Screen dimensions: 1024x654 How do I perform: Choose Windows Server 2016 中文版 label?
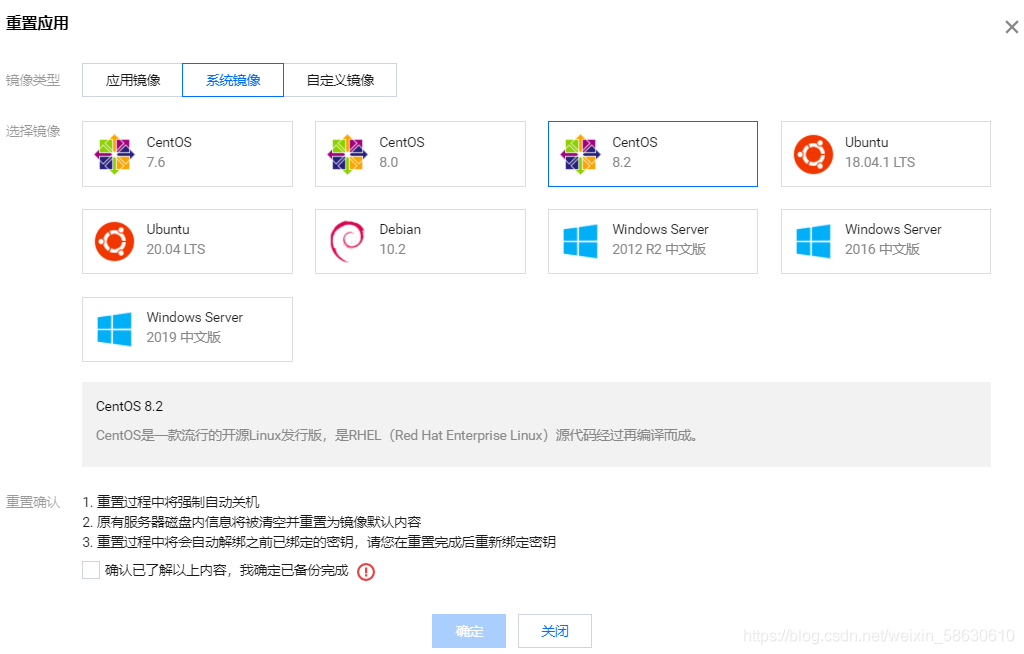[x=893, y=239]
